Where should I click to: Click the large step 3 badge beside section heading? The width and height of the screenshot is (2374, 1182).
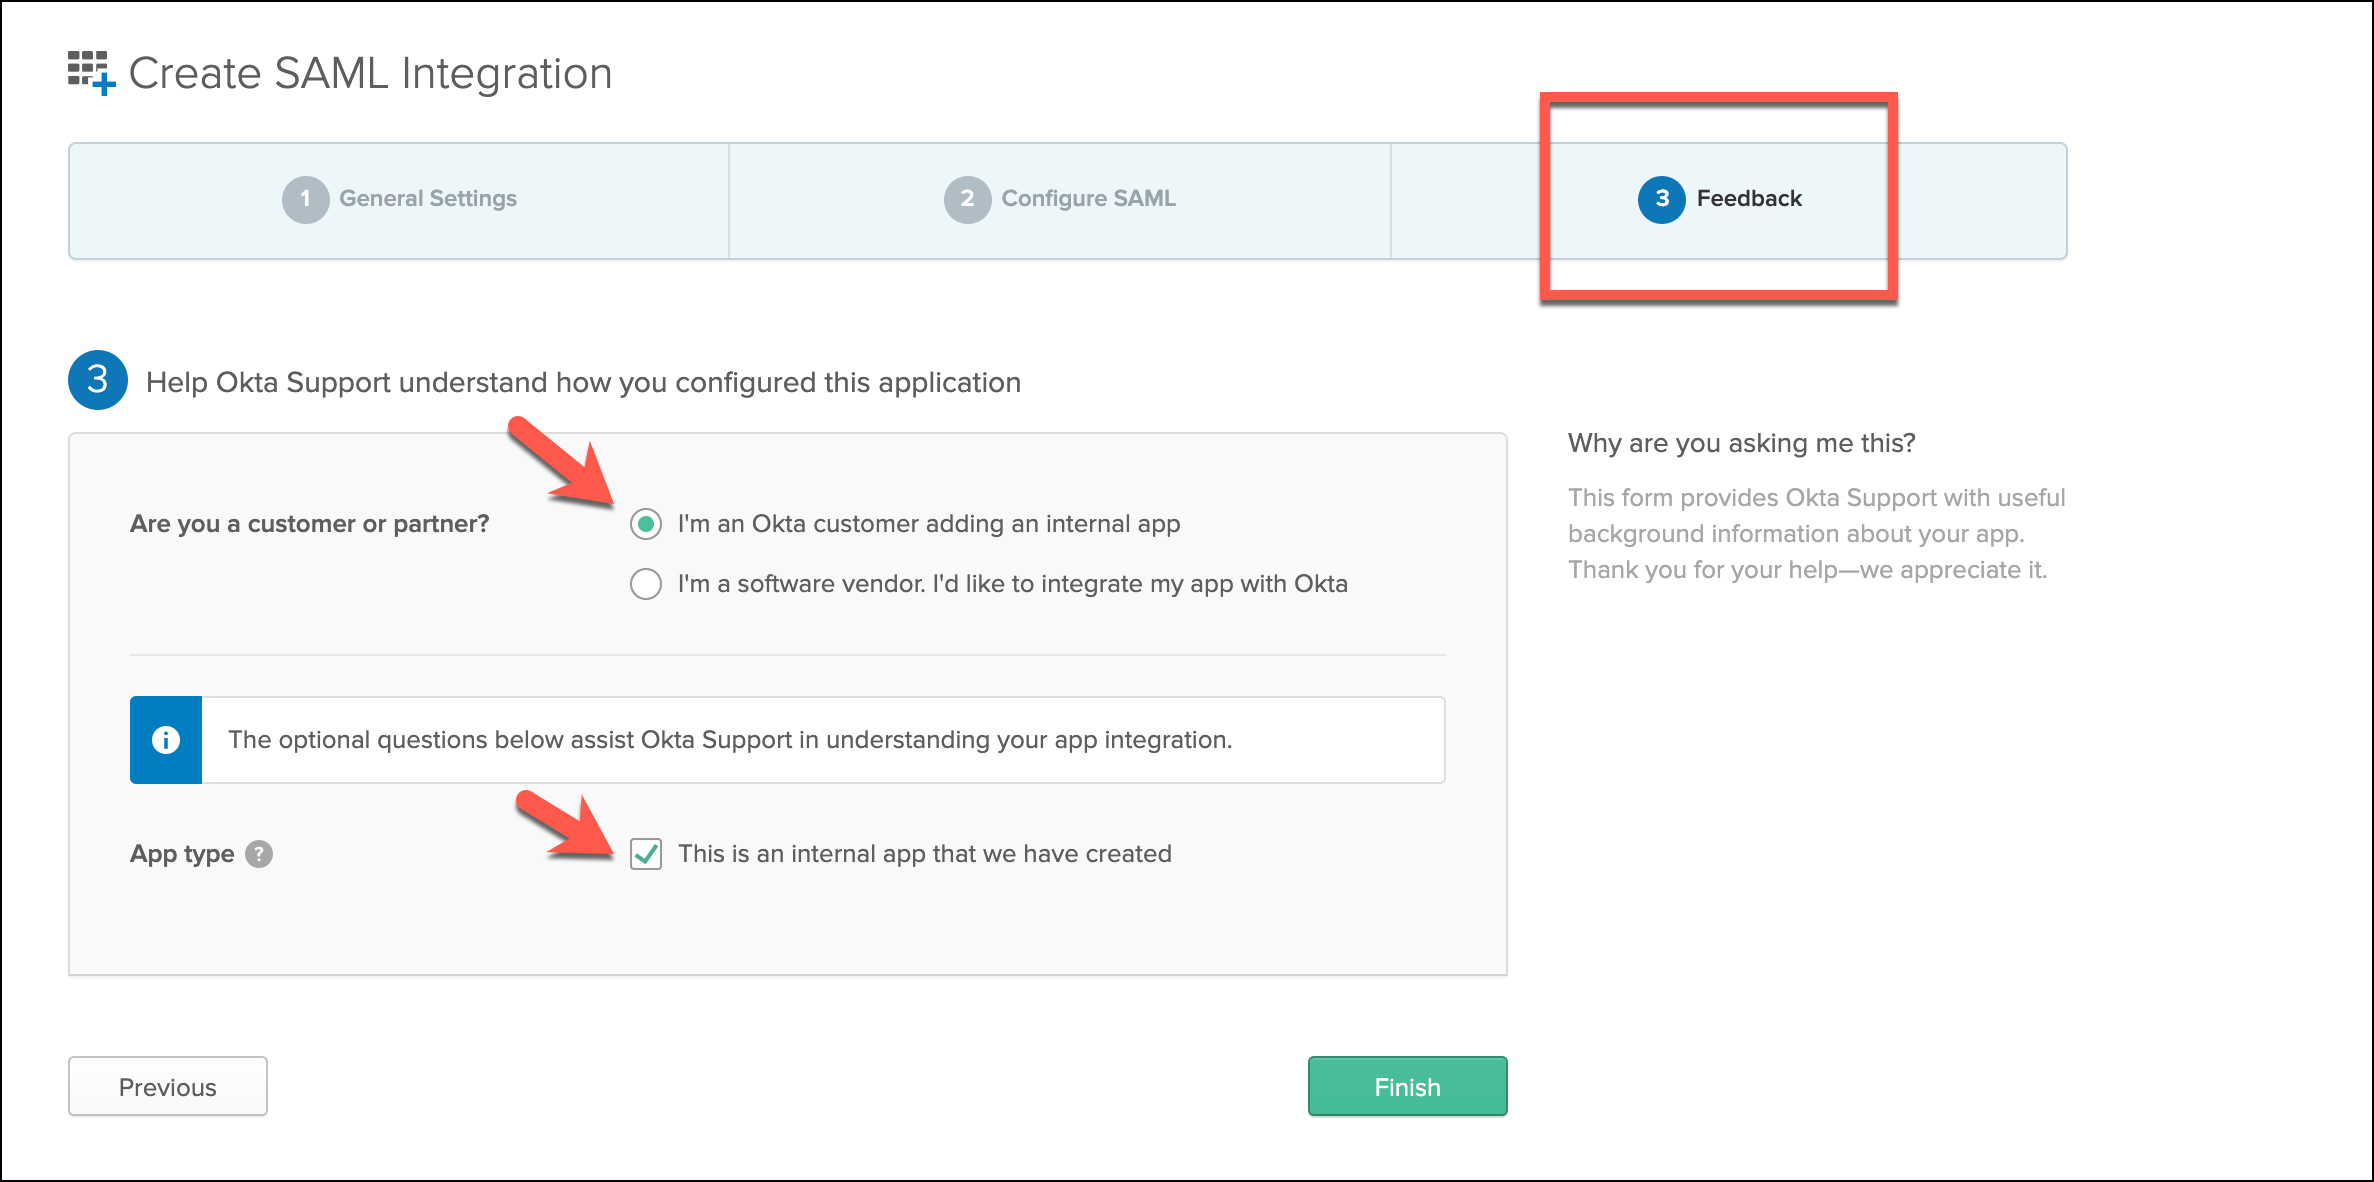[x=98, y=380]
